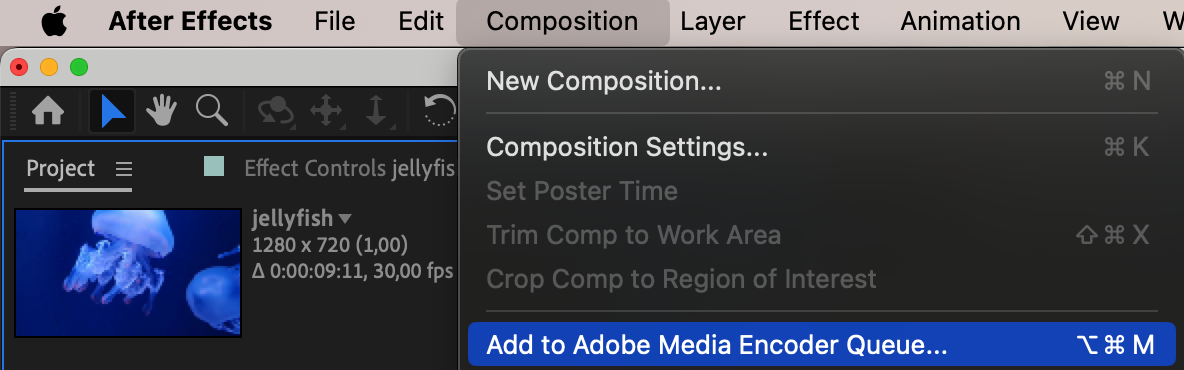Open the Layer menu
Viewport: 1184px width, 370px height.
coord(713,21)
